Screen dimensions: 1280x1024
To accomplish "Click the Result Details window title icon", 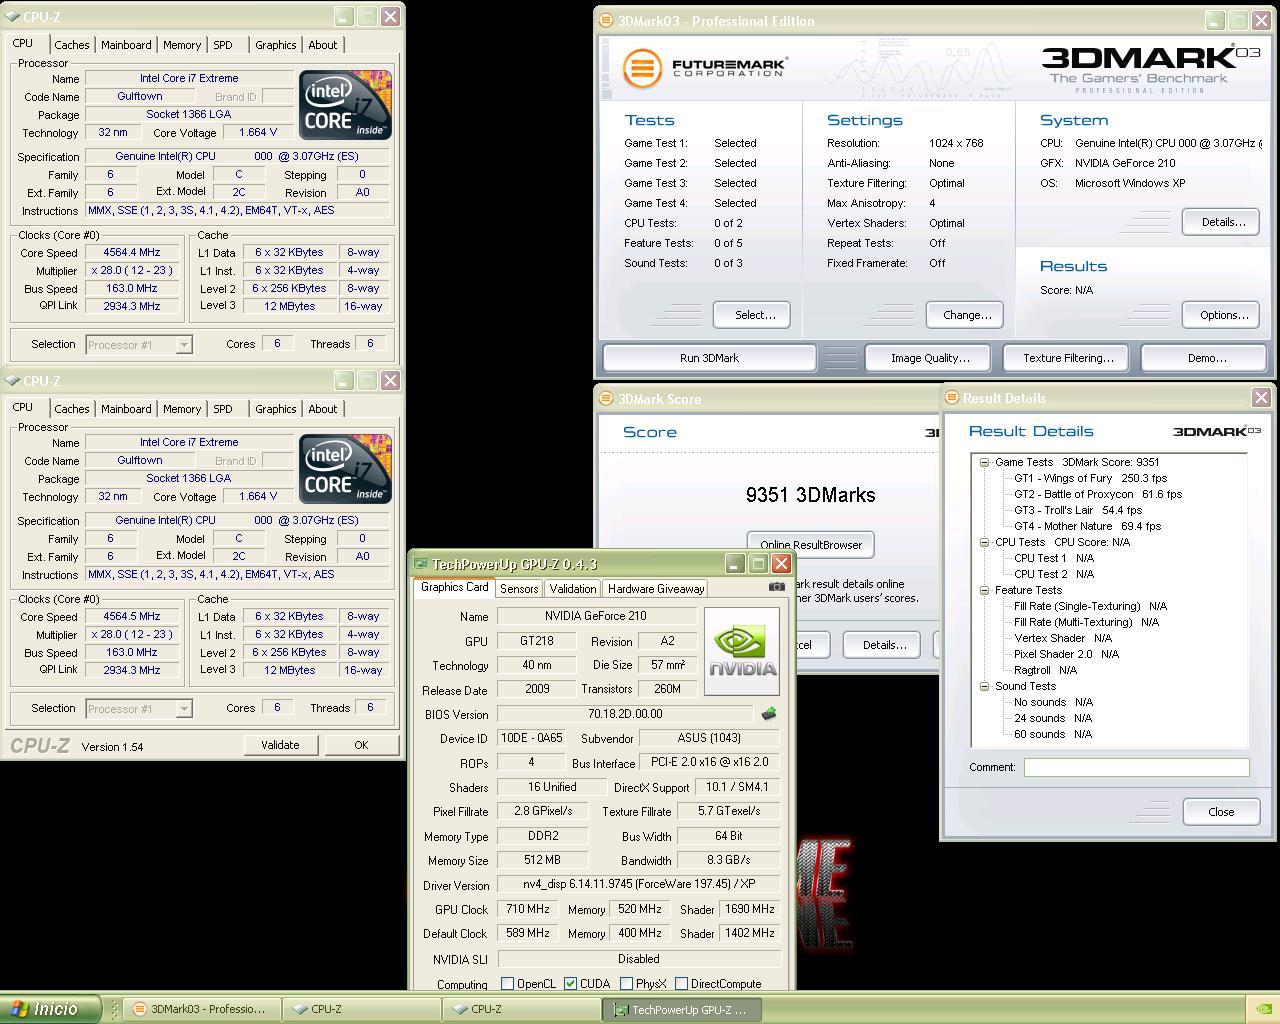I will point(951,397).
